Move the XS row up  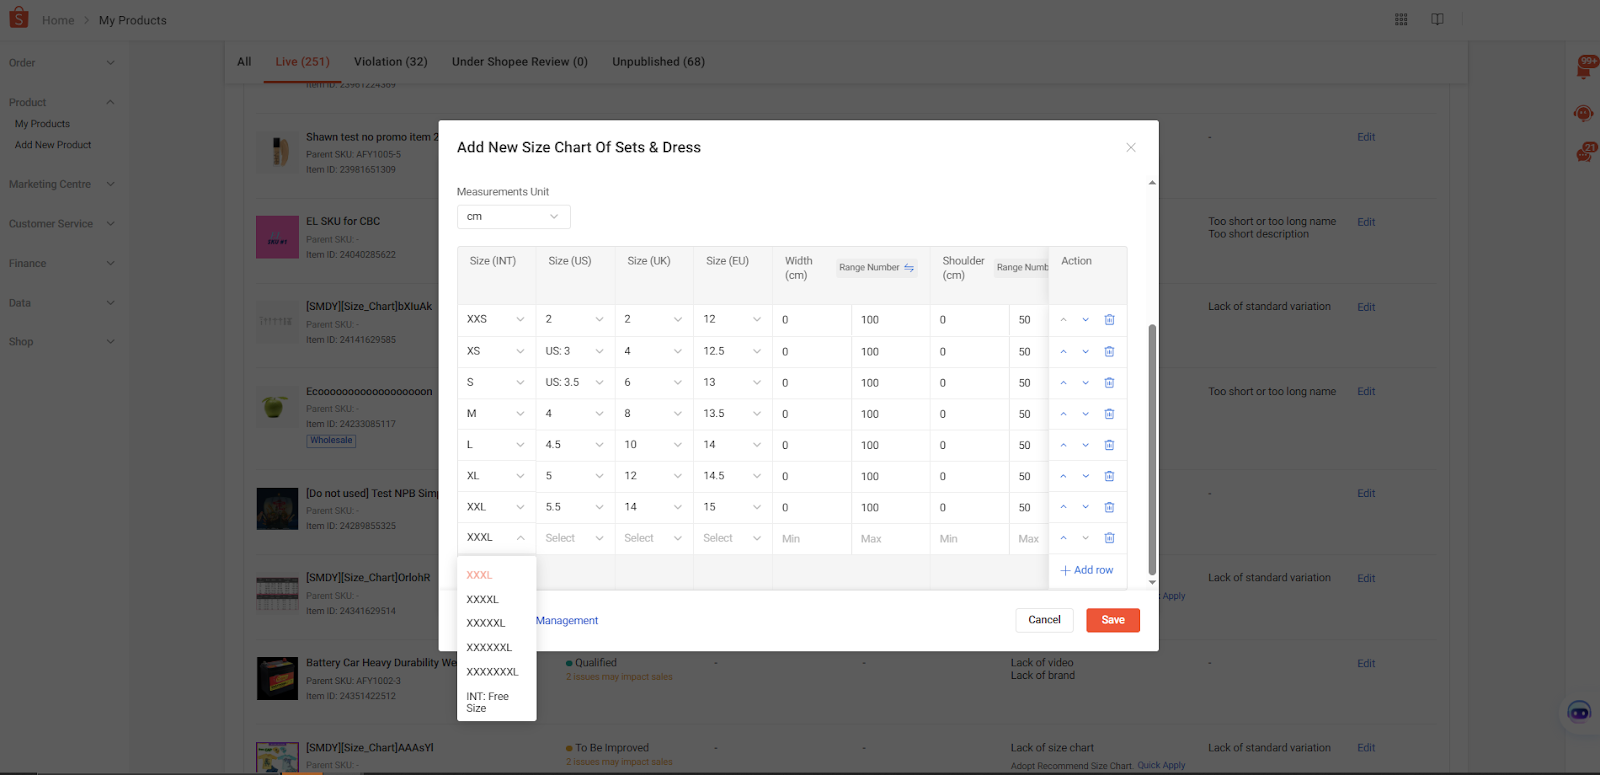[x=1063, y=352]
